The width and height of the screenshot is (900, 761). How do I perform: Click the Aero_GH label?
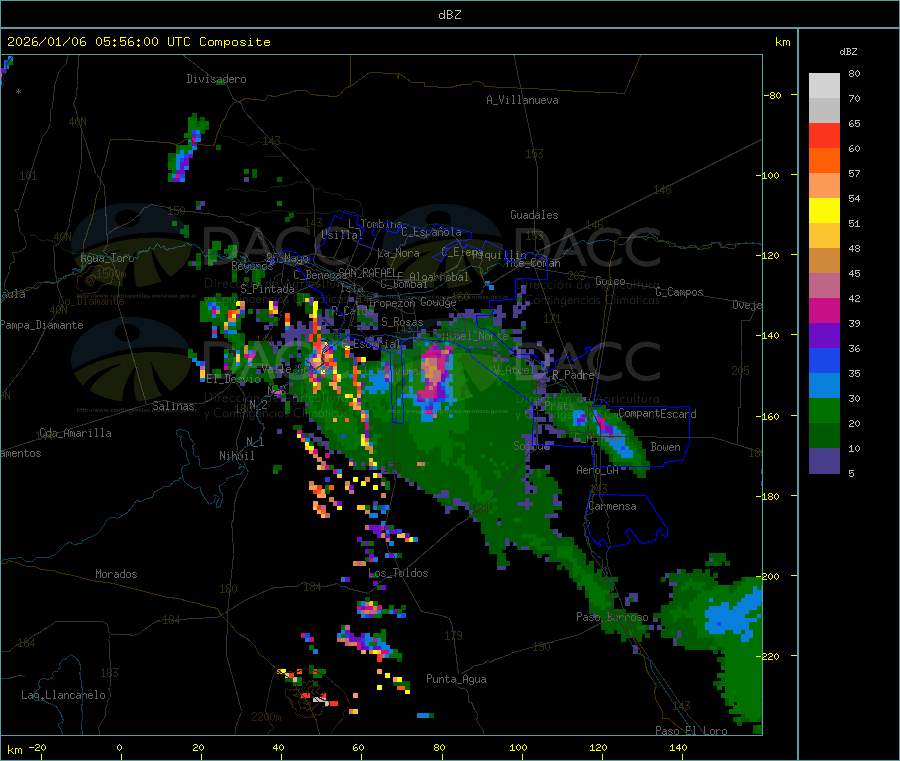[598, 470]
